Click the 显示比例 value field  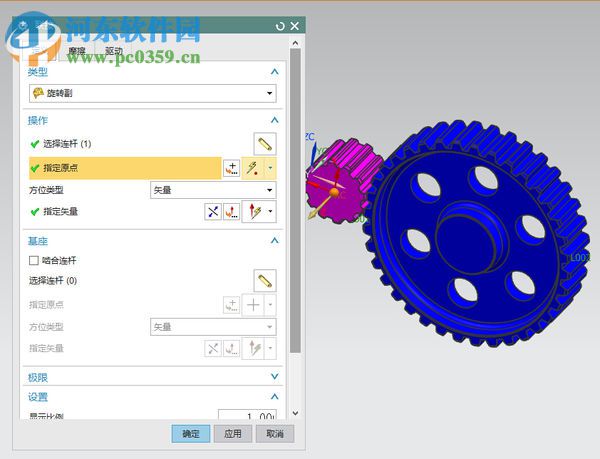tap(247, 415)
